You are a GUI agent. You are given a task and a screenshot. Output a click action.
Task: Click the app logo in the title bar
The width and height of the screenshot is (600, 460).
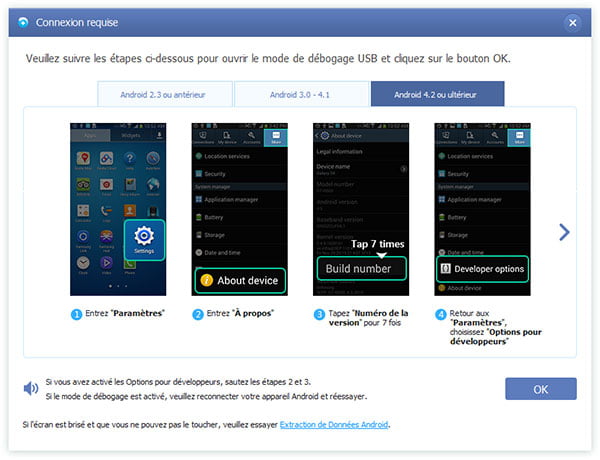(20, 21)
